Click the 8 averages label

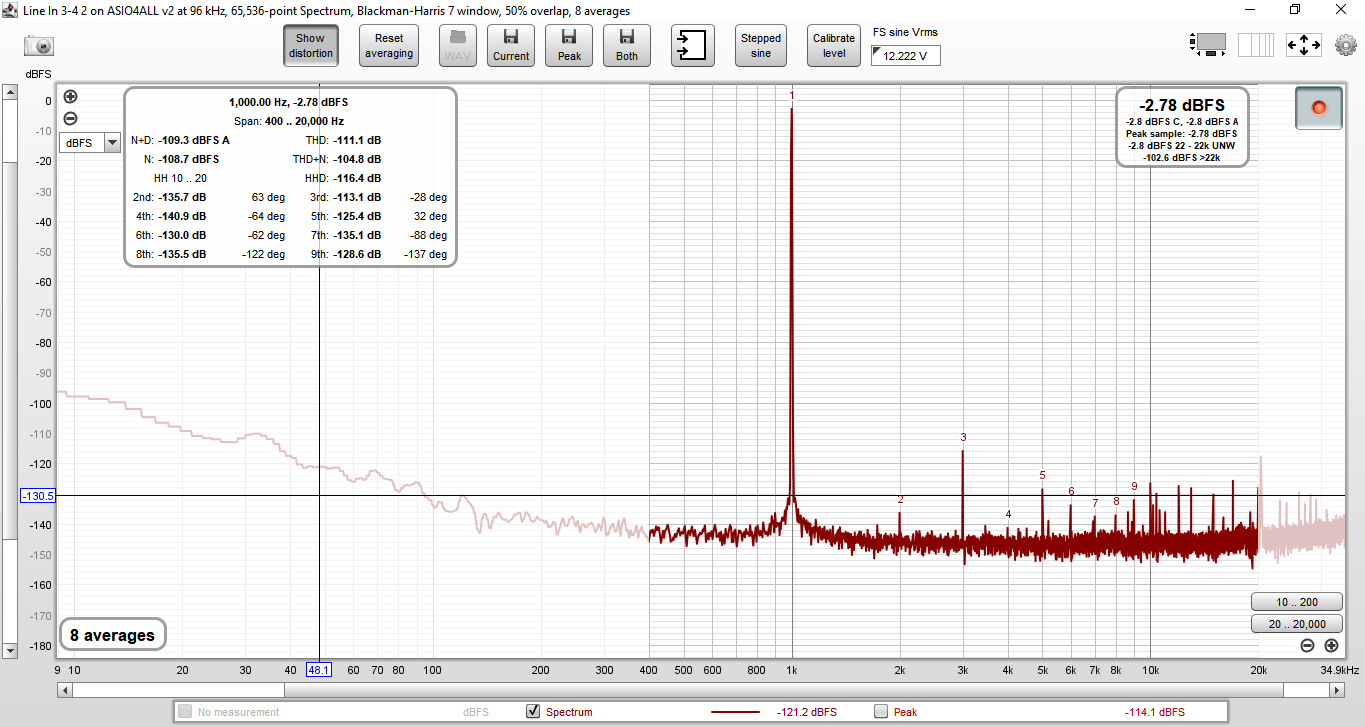(x=112, y=635)
